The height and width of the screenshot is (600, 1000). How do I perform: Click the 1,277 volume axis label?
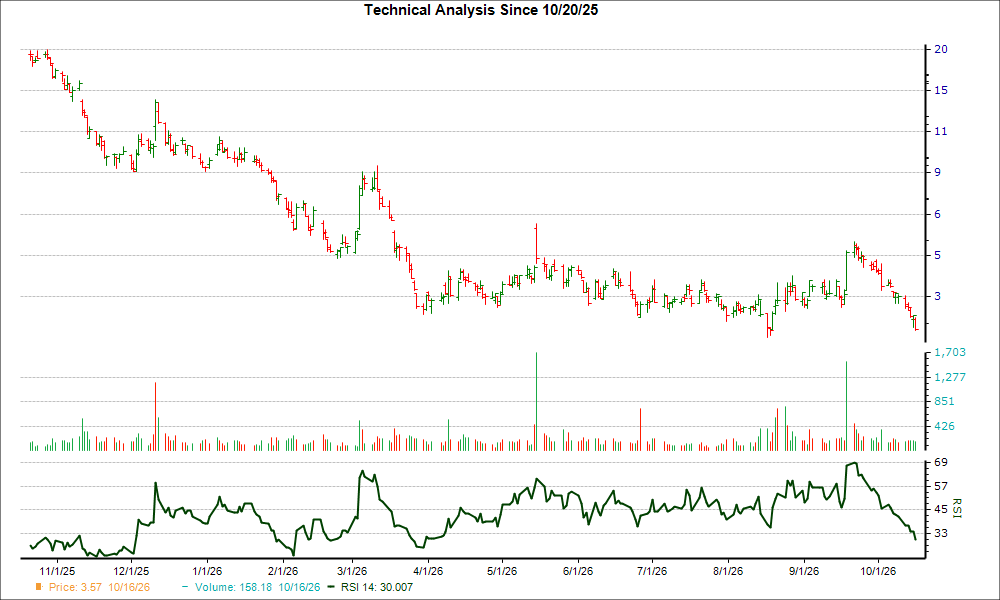(x=950, y=377)
